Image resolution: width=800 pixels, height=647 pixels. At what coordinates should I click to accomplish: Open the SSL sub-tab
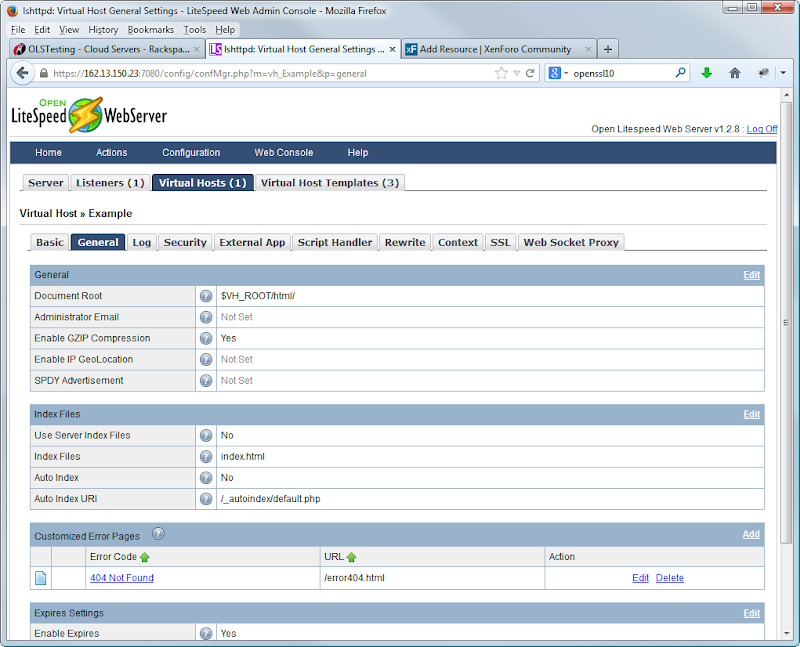(x=500, y=242)
